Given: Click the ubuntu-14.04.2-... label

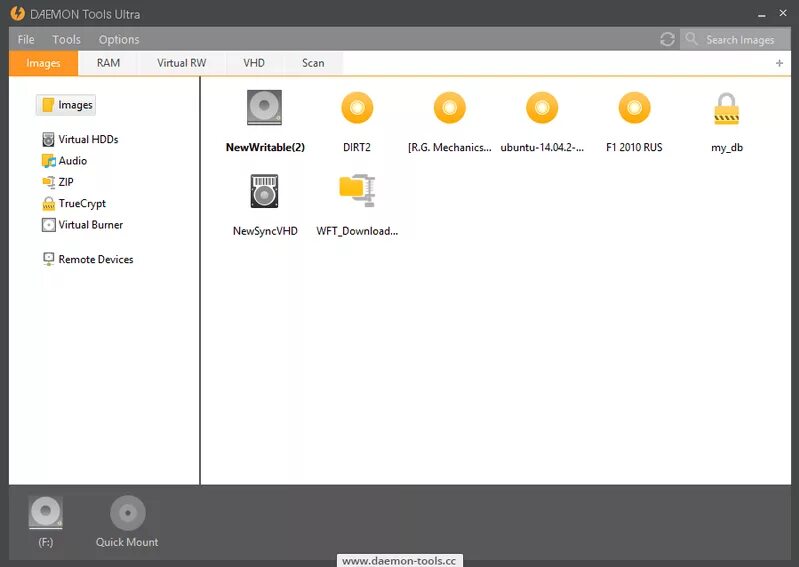Looking at the screenshot, I should pos(542,147).
